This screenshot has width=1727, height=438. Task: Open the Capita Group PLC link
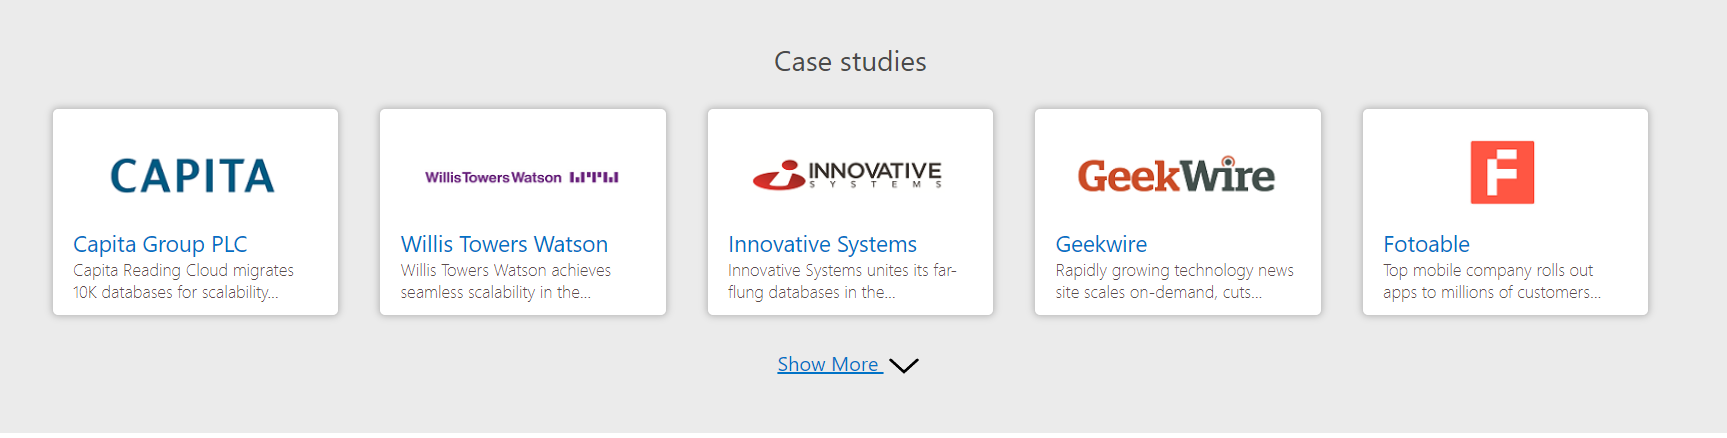coord(160,244)
